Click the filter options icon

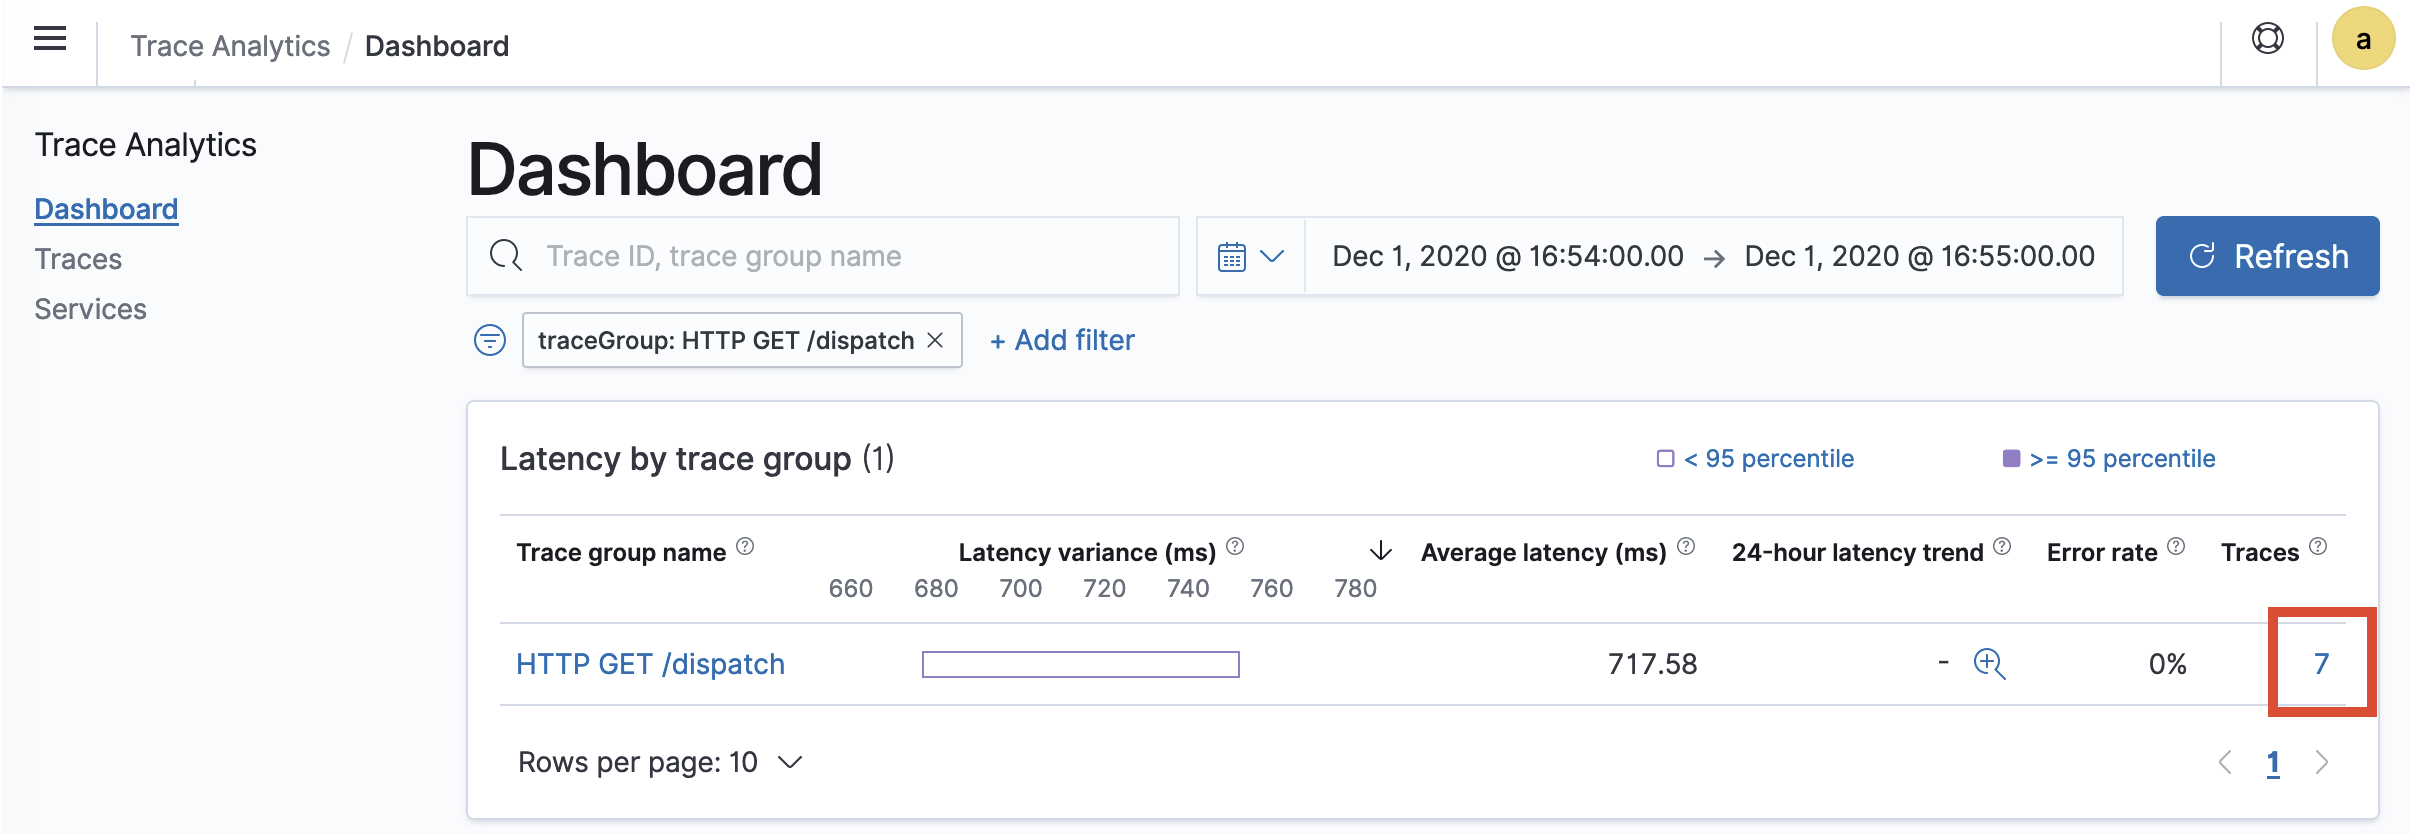click(489, 341)
